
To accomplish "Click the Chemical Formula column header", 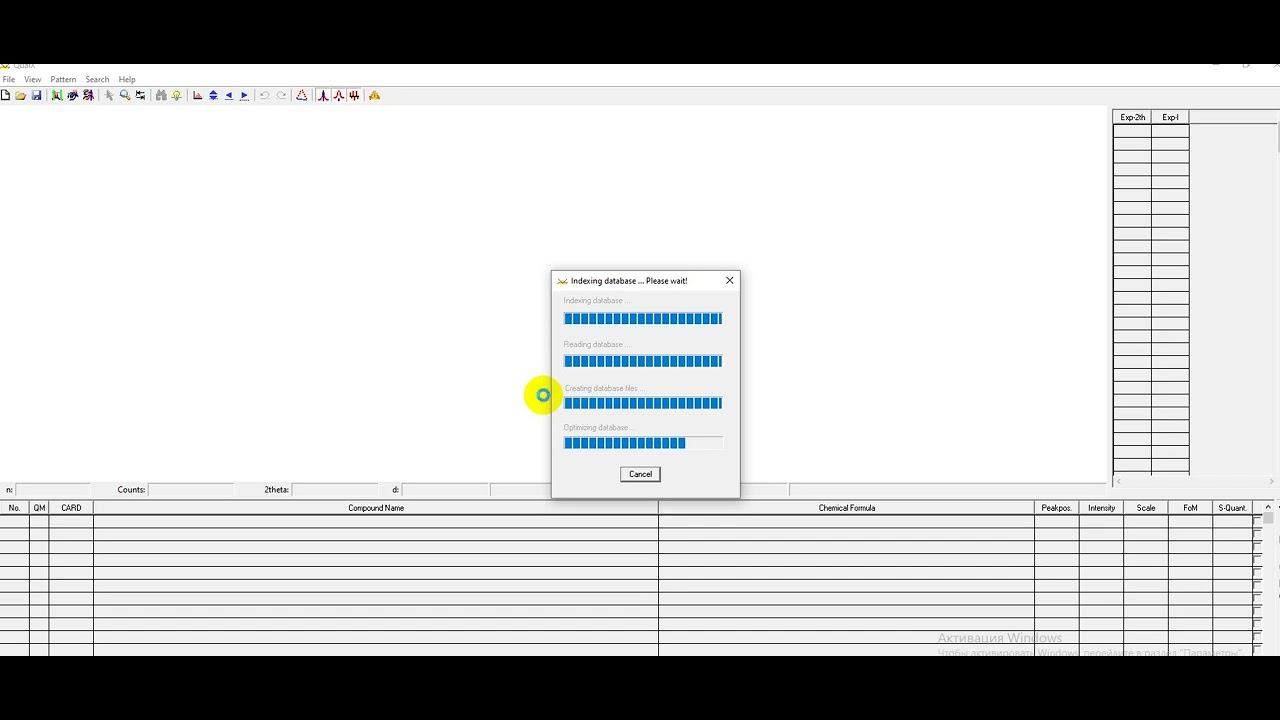I will click(x=847, y=508).
